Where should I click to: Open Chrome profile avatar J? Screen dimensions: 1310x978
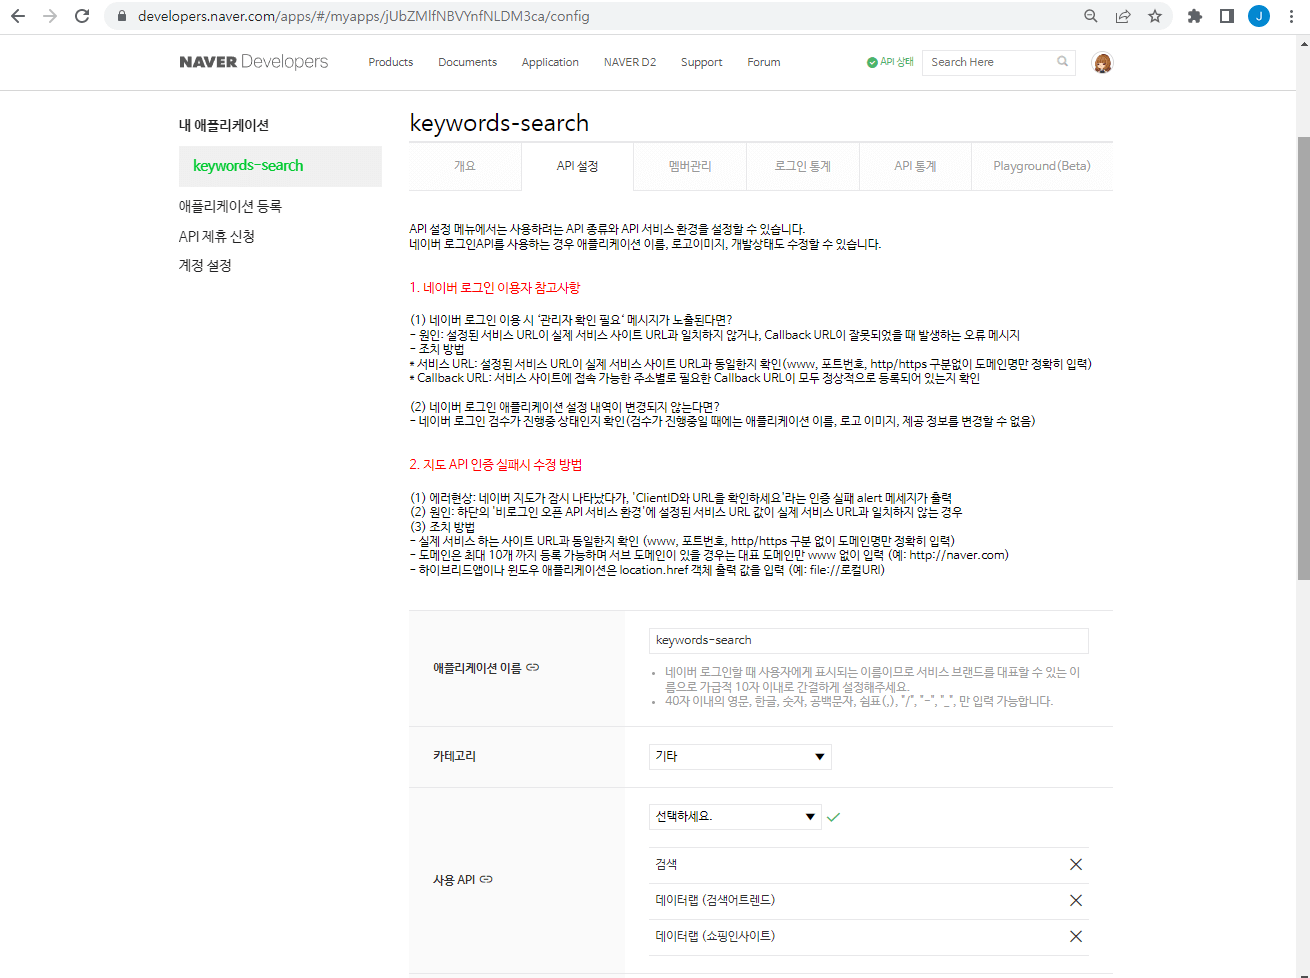point(1259,16)
